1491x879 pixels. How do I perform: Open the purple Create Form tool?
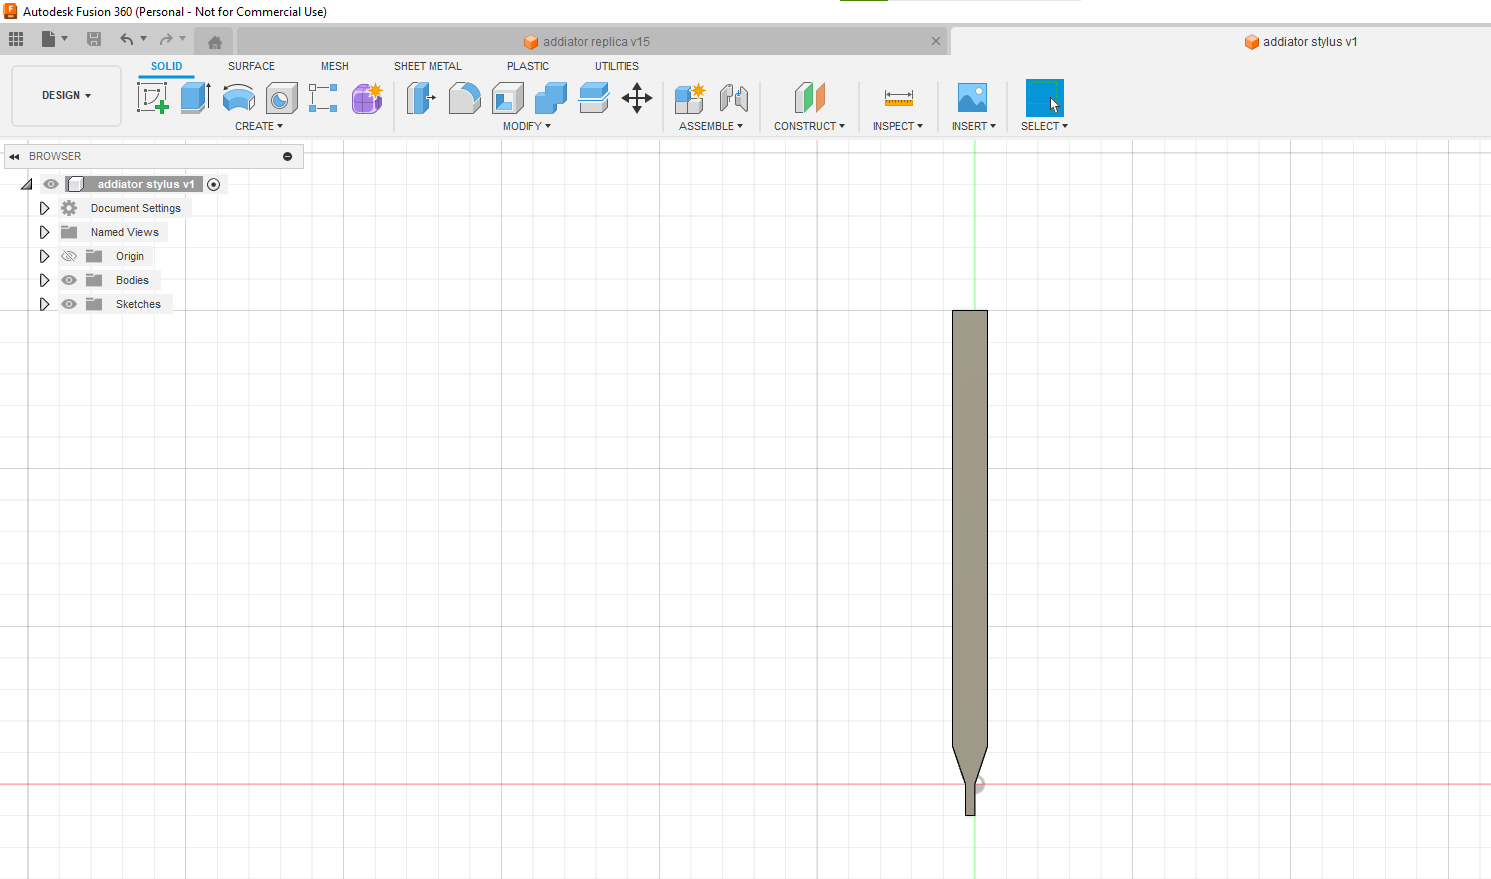coord(367,97)
